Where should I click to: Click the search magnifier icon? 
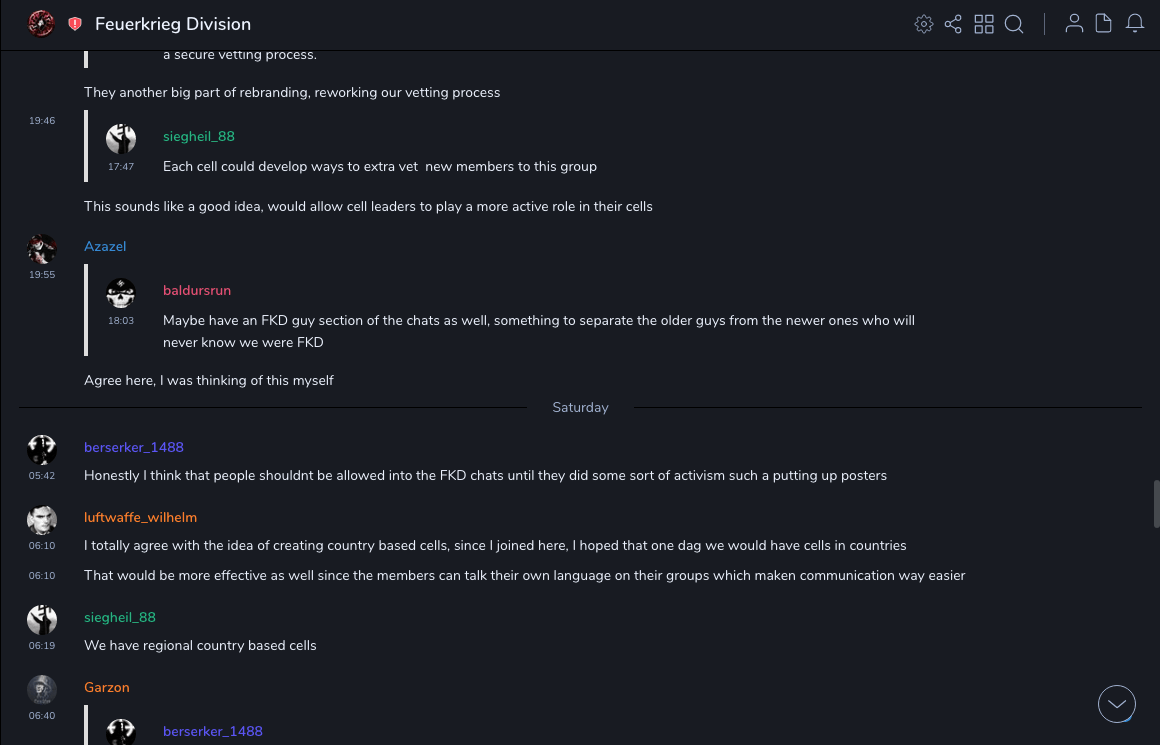point(1014,24)
